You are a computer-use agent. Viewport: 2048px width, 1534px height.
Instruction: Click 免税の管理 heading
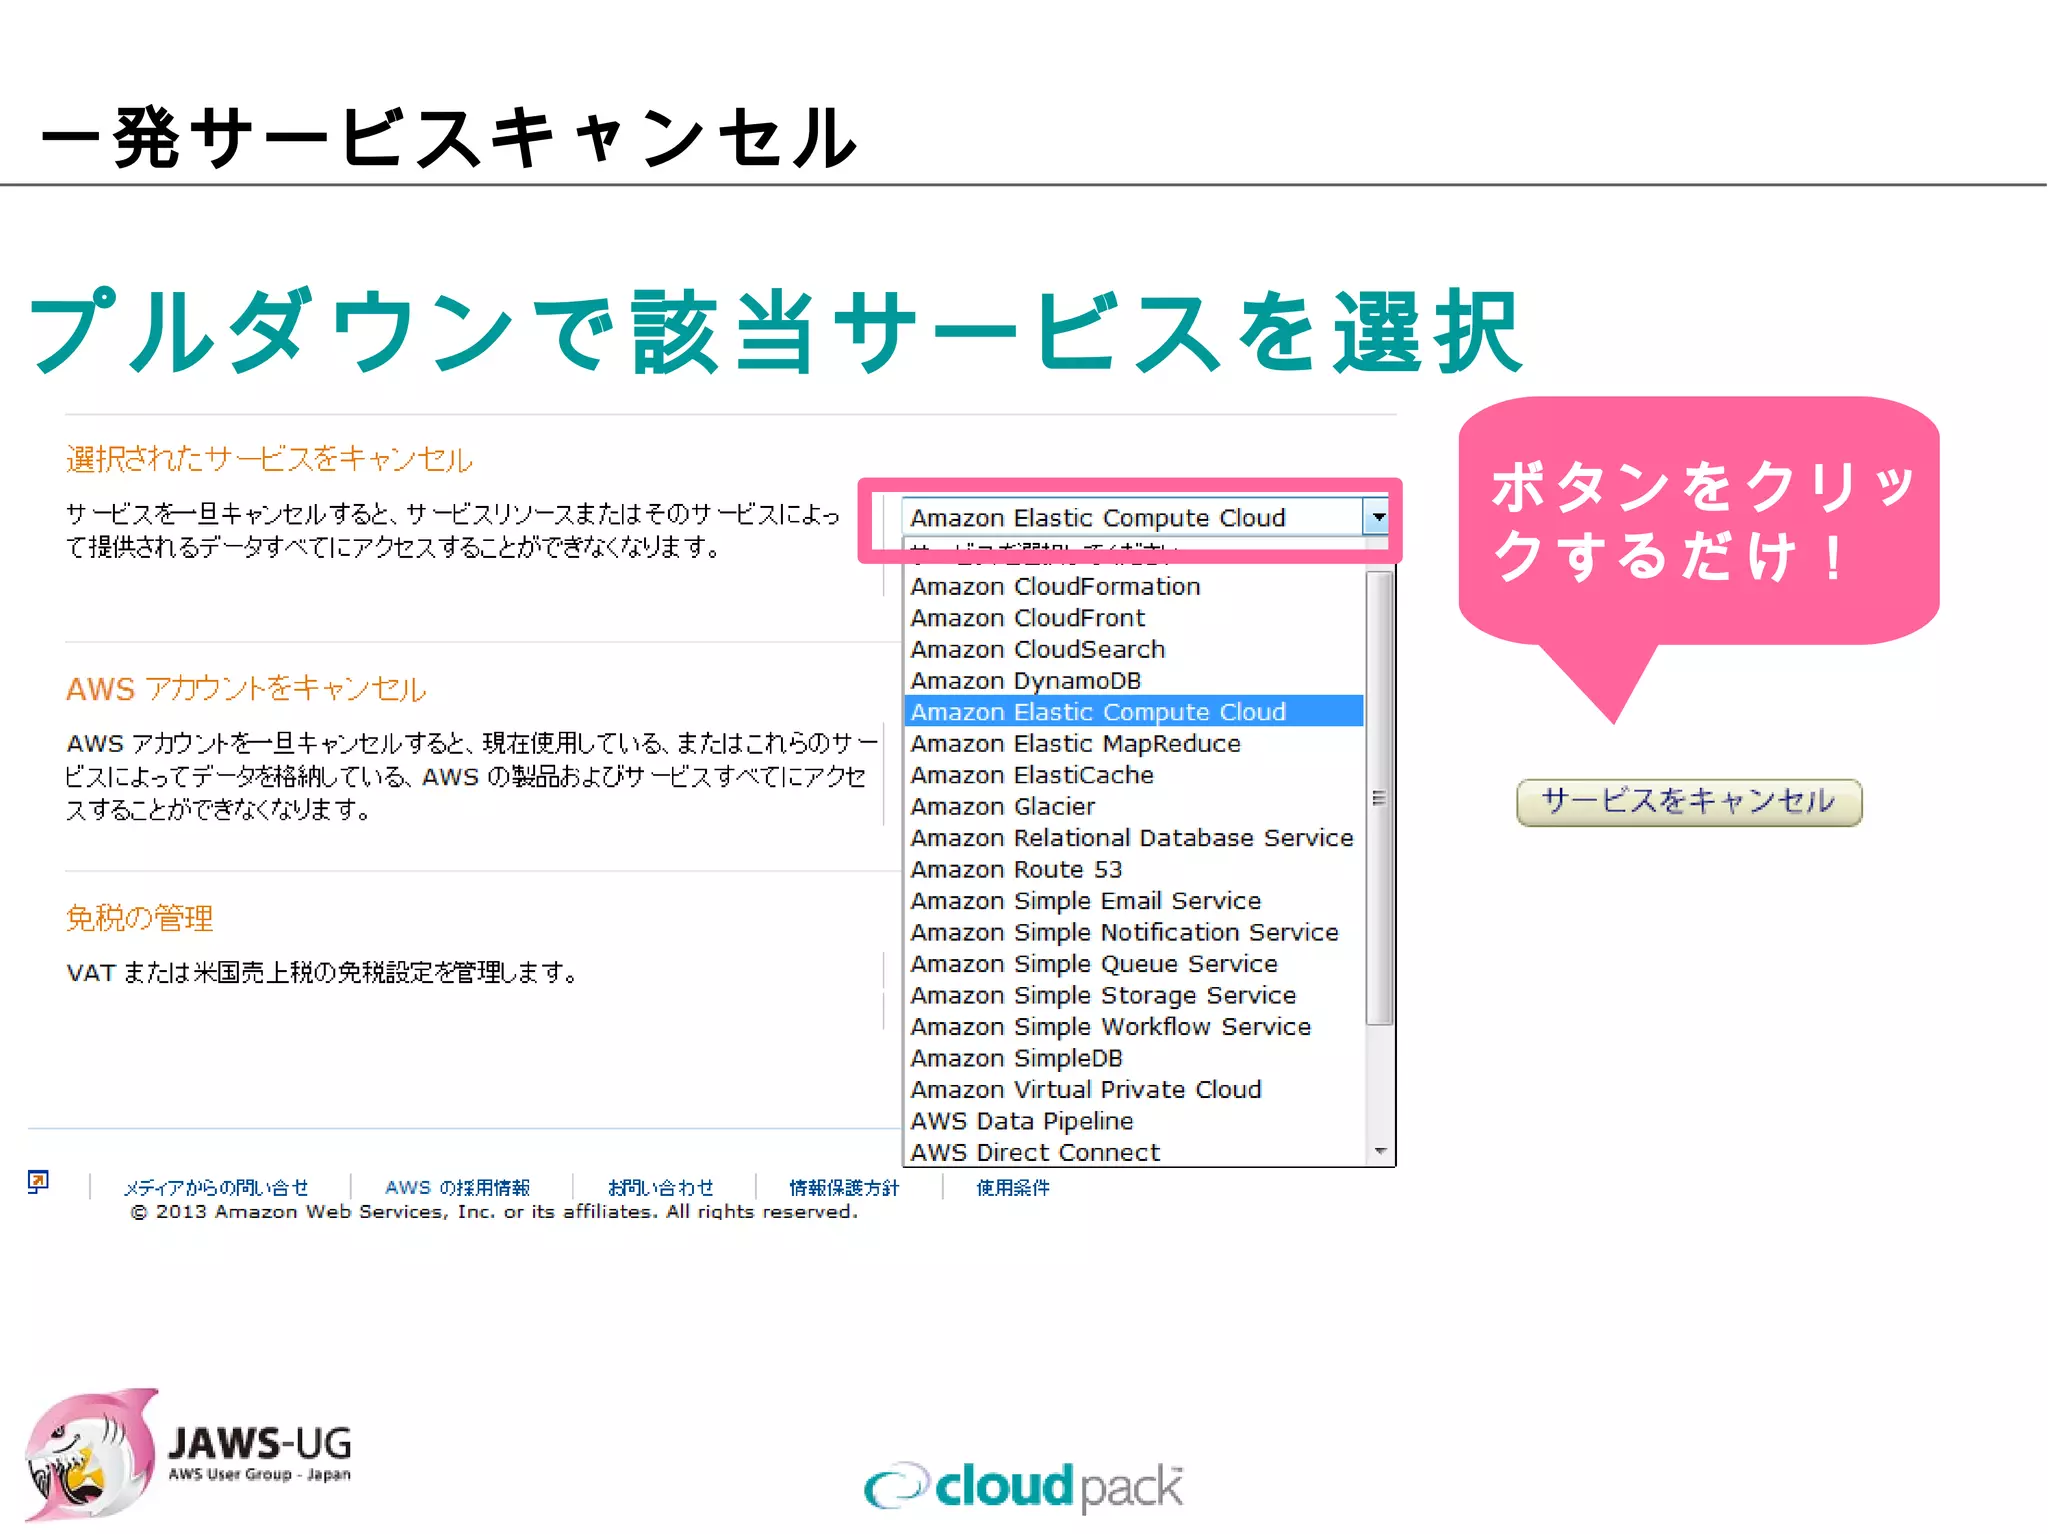coord(139,918)
